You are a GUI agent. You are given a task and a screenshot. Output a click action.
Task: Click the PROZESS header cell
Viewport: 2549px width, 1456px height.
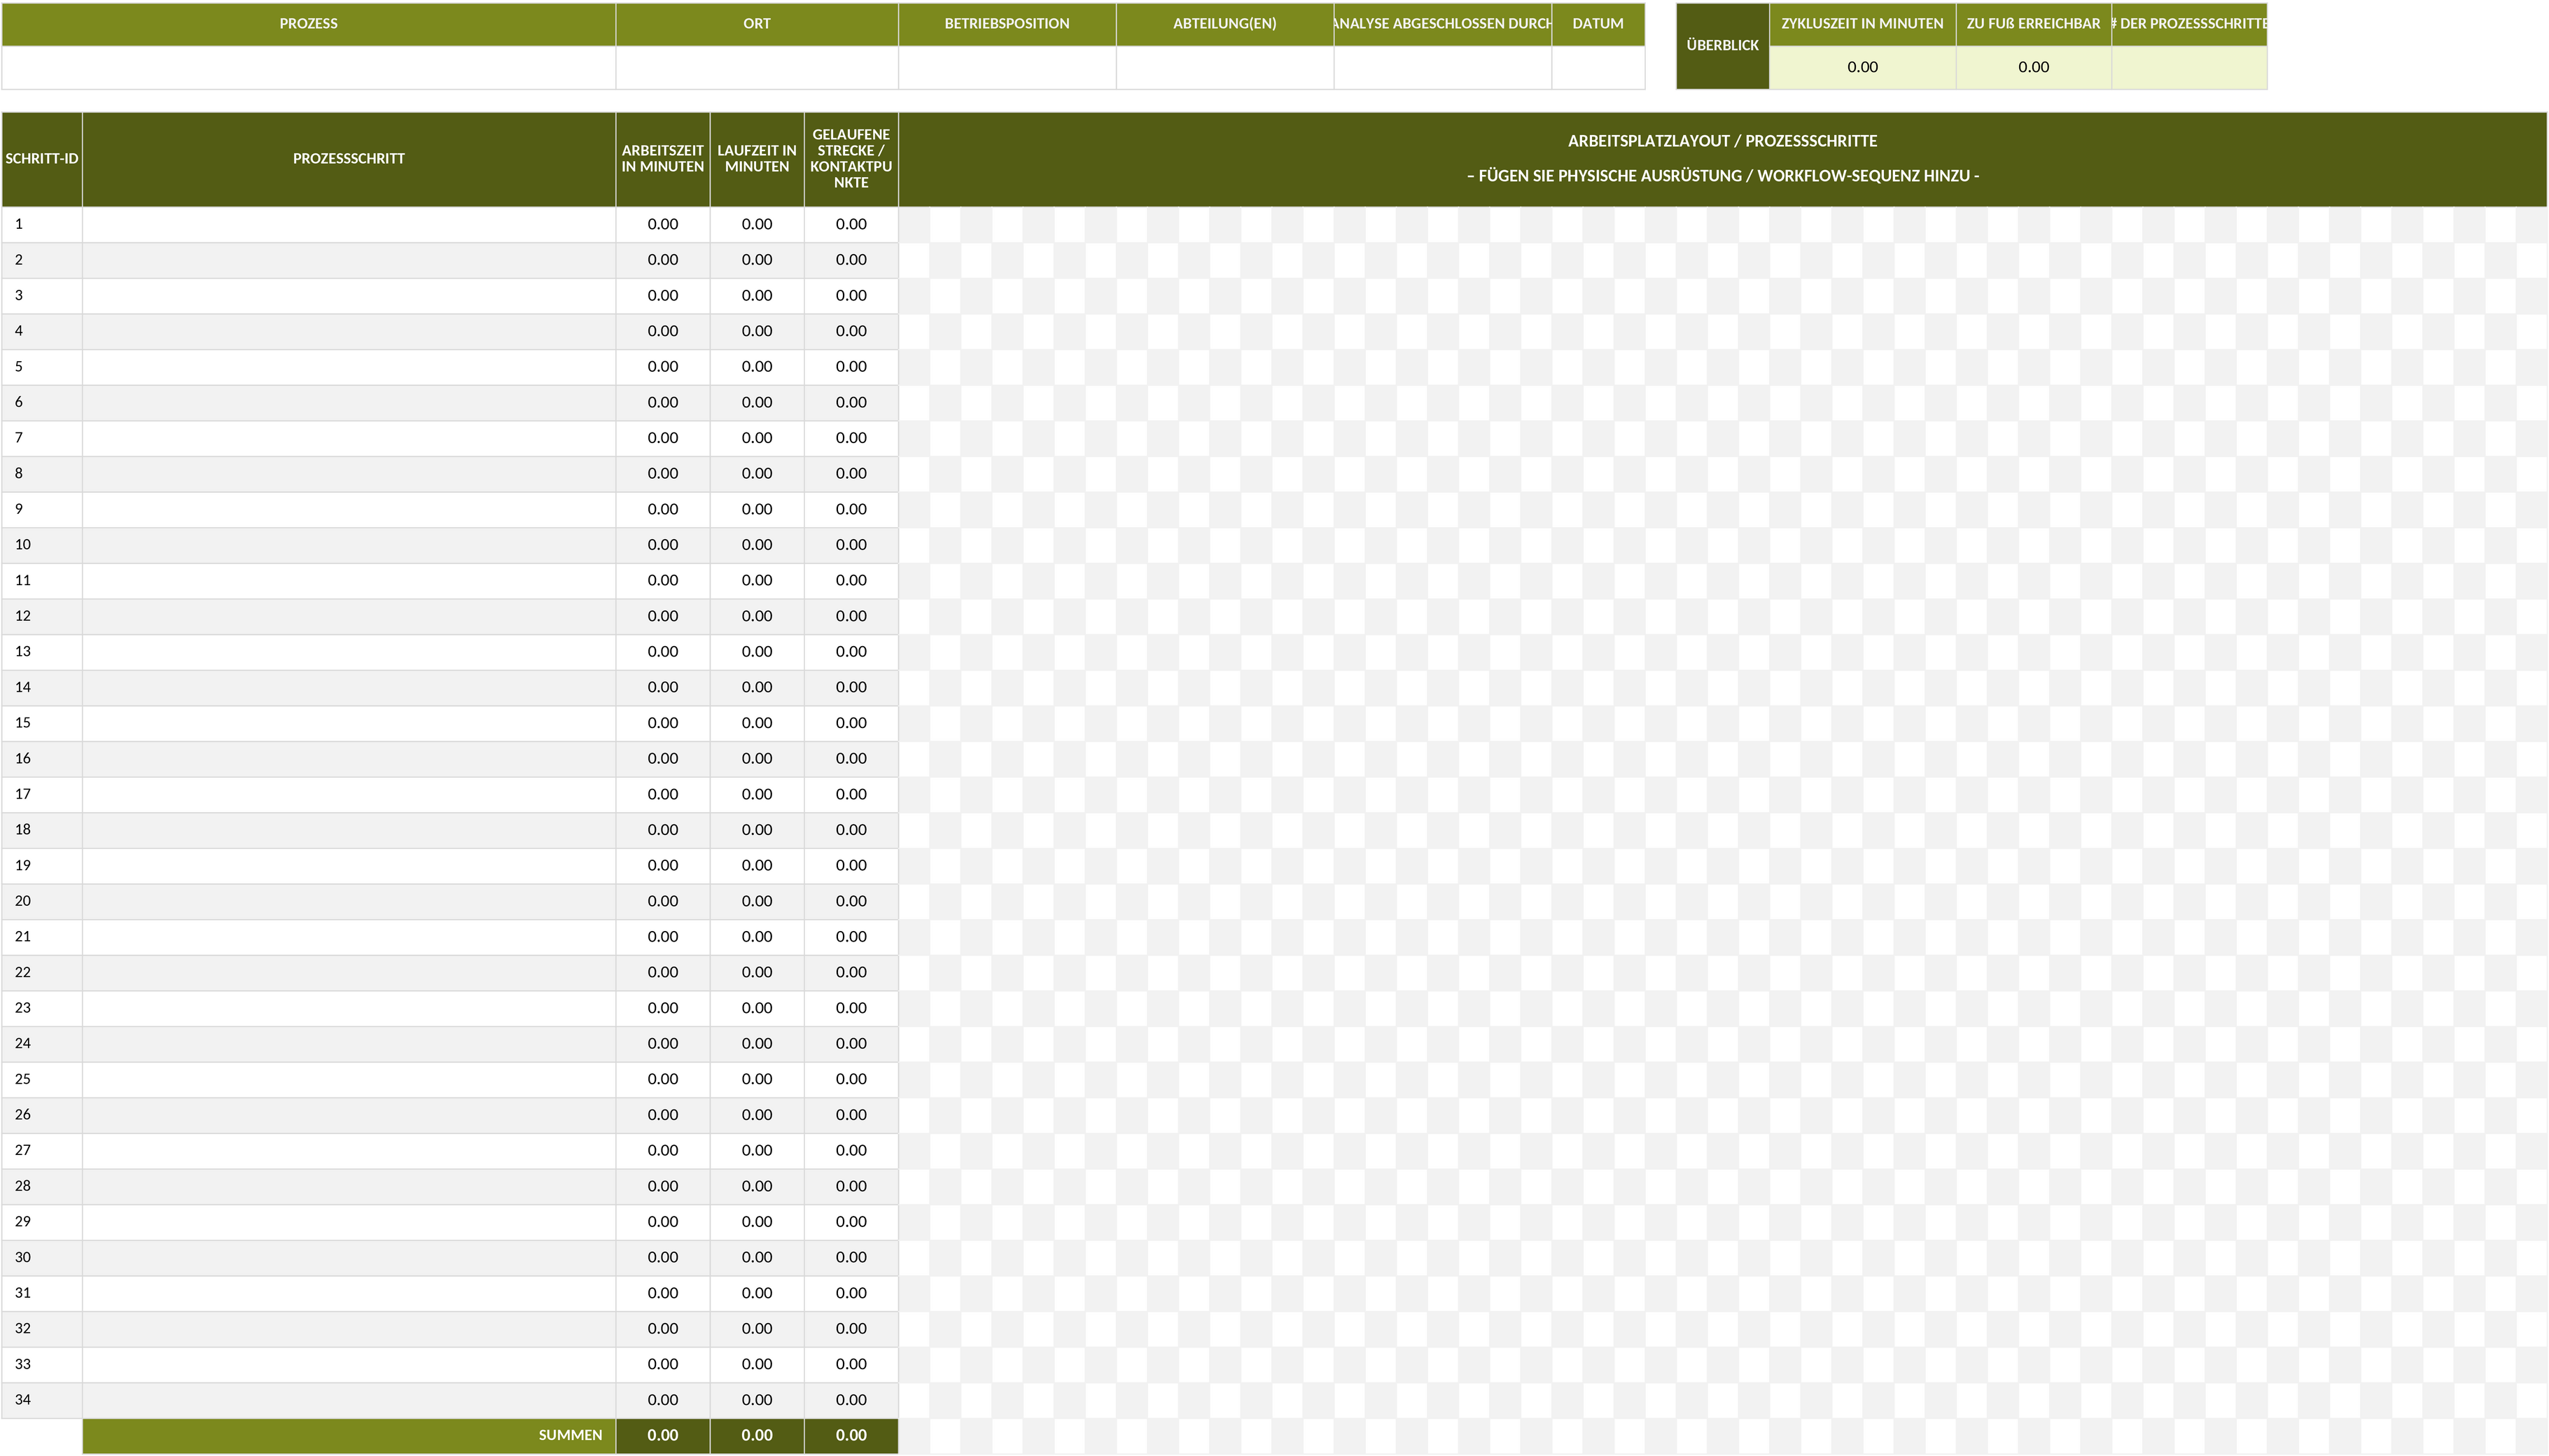pyautogui.click(x=308, y=24)
